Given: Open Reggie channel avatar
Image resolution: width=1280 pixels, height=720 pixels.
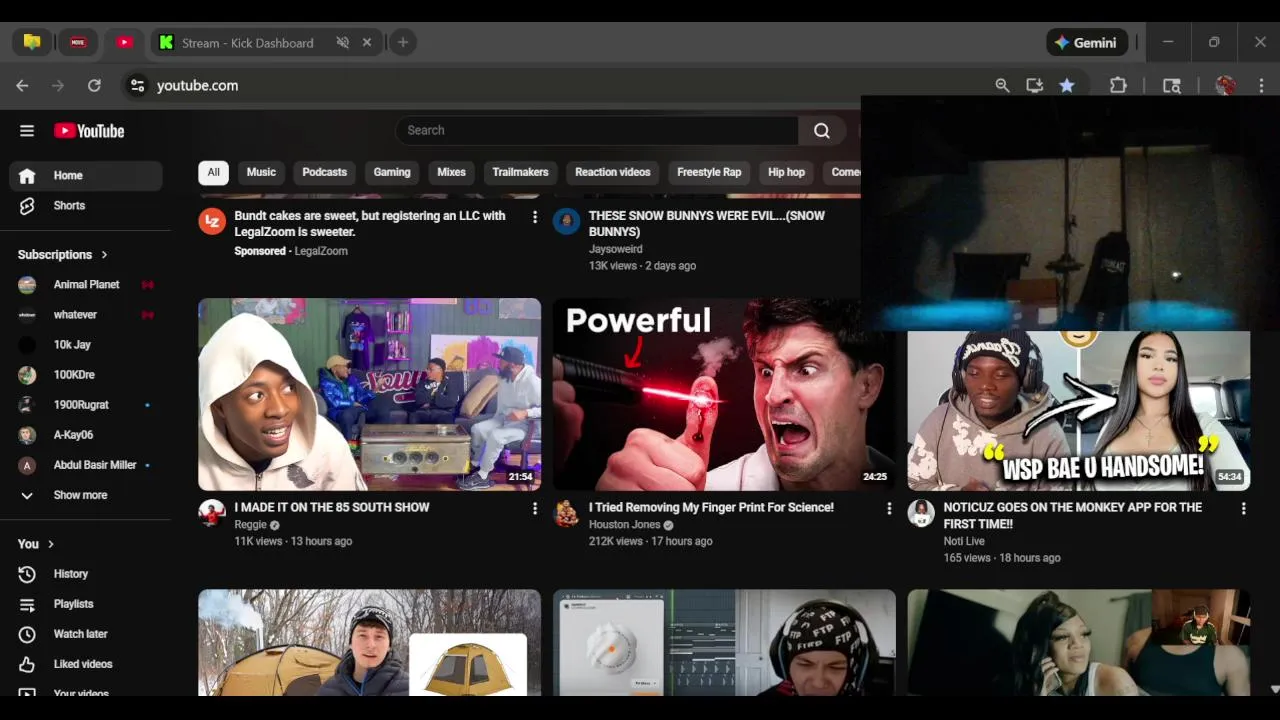Looking at the screenshot, I should [x=212, y=514].
